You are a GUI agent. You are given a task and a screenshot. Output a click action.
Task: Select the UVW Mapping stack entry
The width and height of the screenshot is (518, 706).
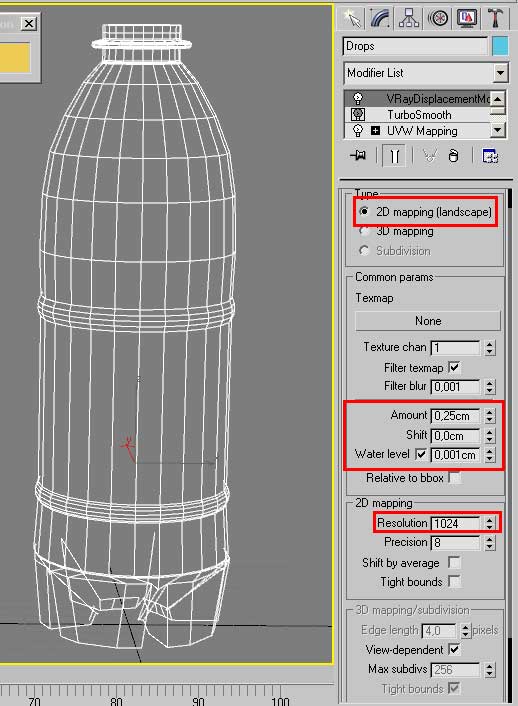pos(422,131)
